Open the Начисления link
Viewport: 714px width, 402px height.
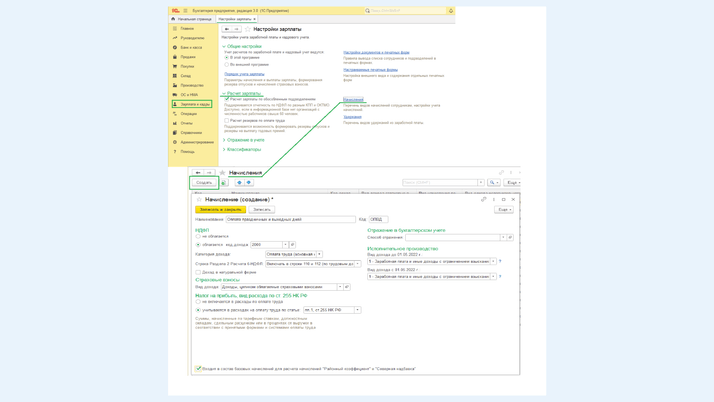pyautogui.click(x=353, y=99)
